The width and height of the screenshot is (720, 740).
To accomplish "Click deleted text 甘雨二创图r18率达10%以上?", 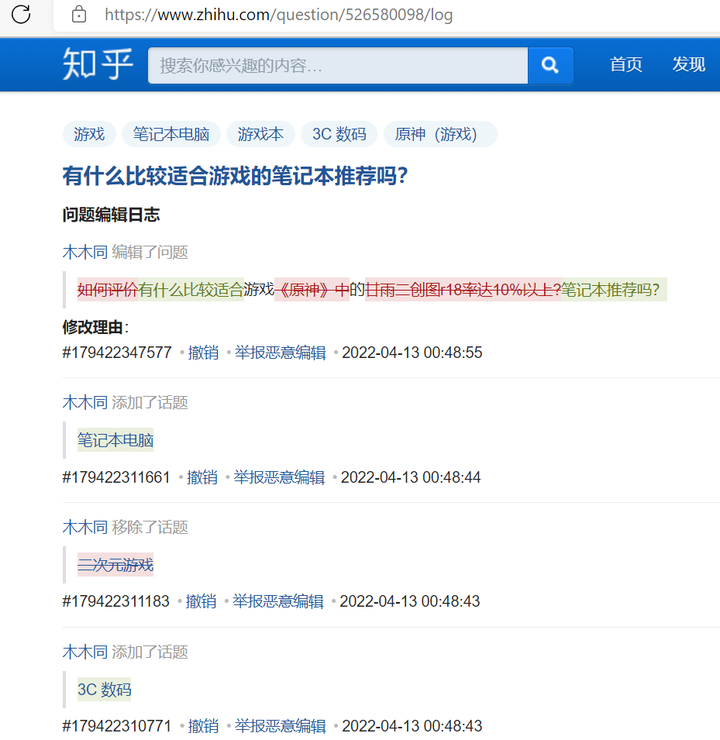I will [463, 289].
